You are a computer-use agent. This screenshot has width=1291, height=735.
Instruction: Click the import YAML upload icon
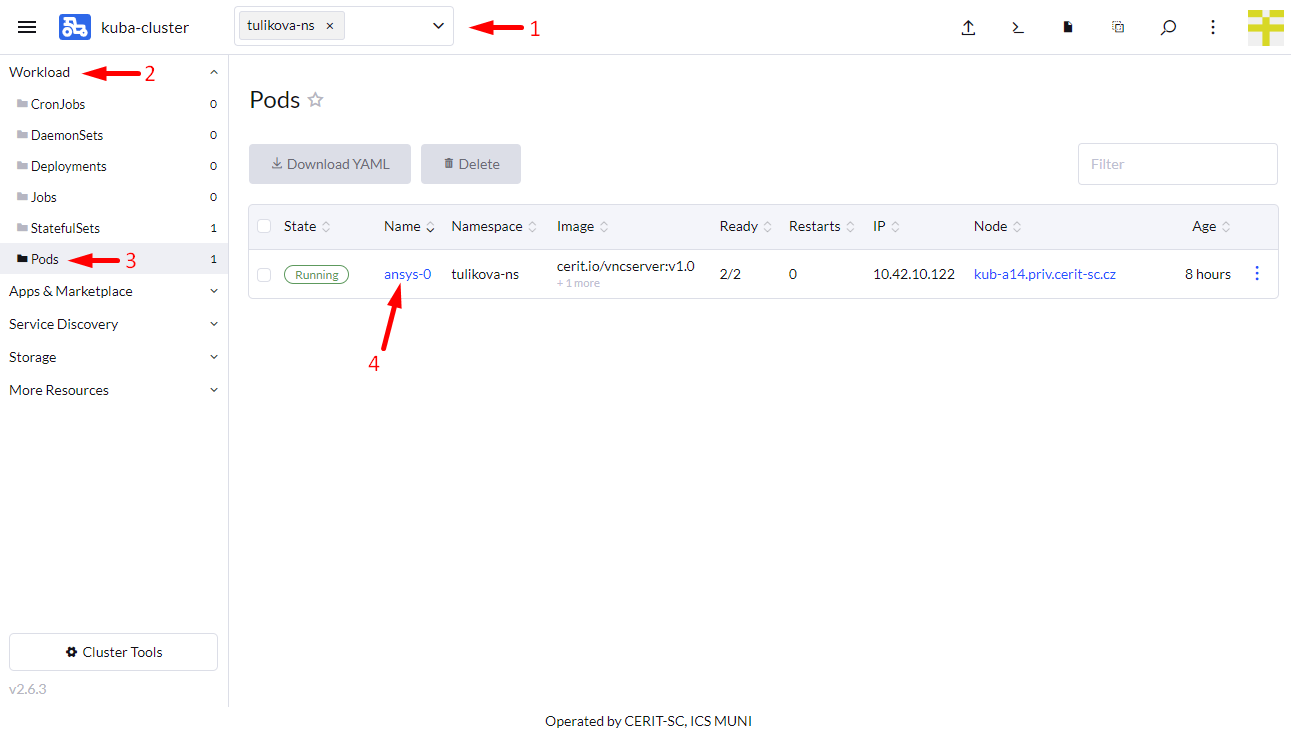968,28
